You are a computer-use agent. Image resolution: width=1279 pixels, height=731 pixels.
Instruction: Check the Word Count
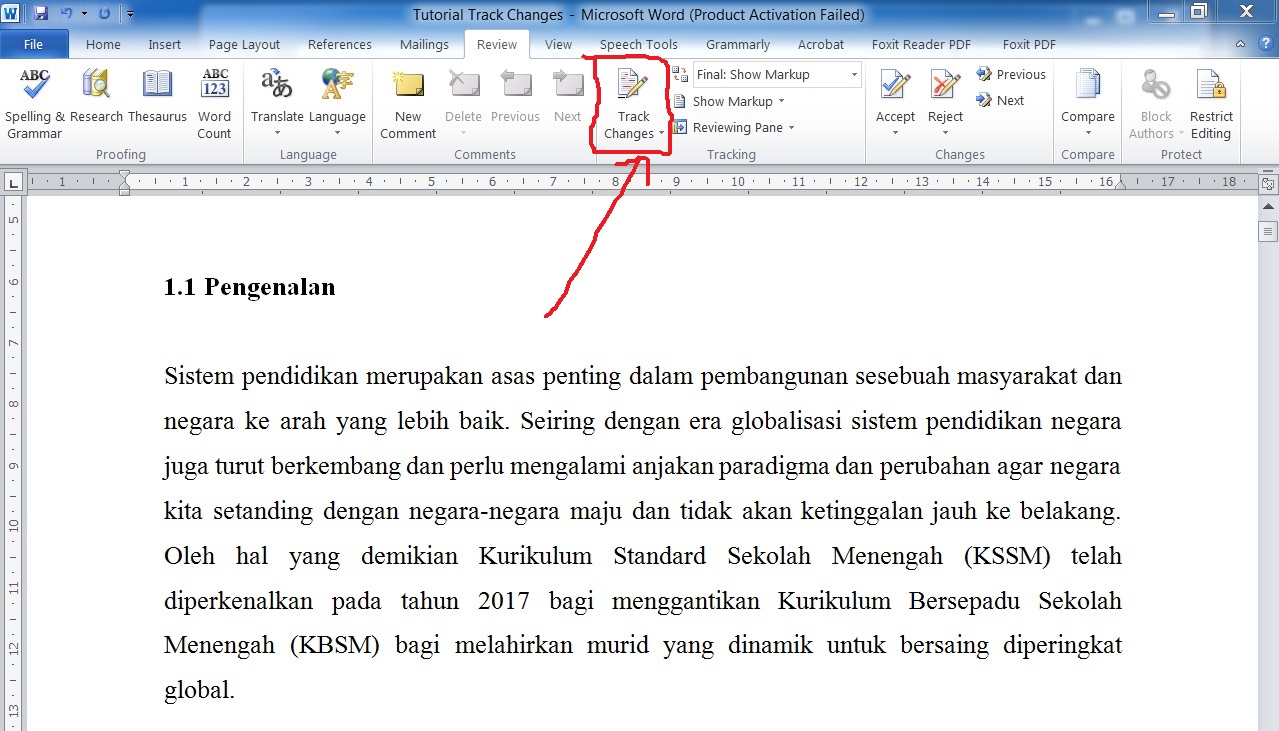pos(214,87)
